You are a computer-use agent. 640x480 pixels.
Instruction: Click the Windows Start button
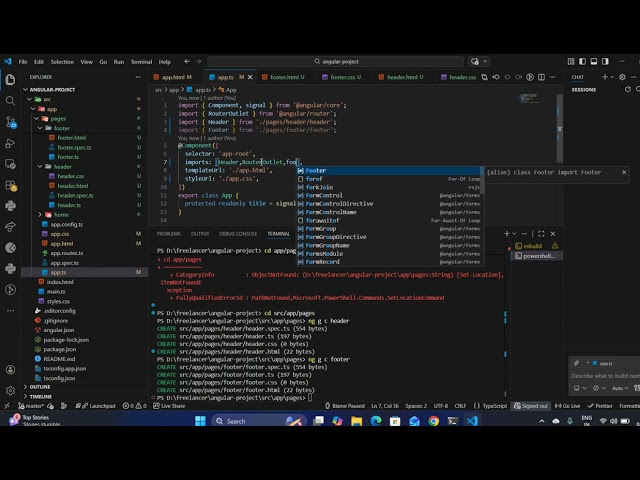200,421
